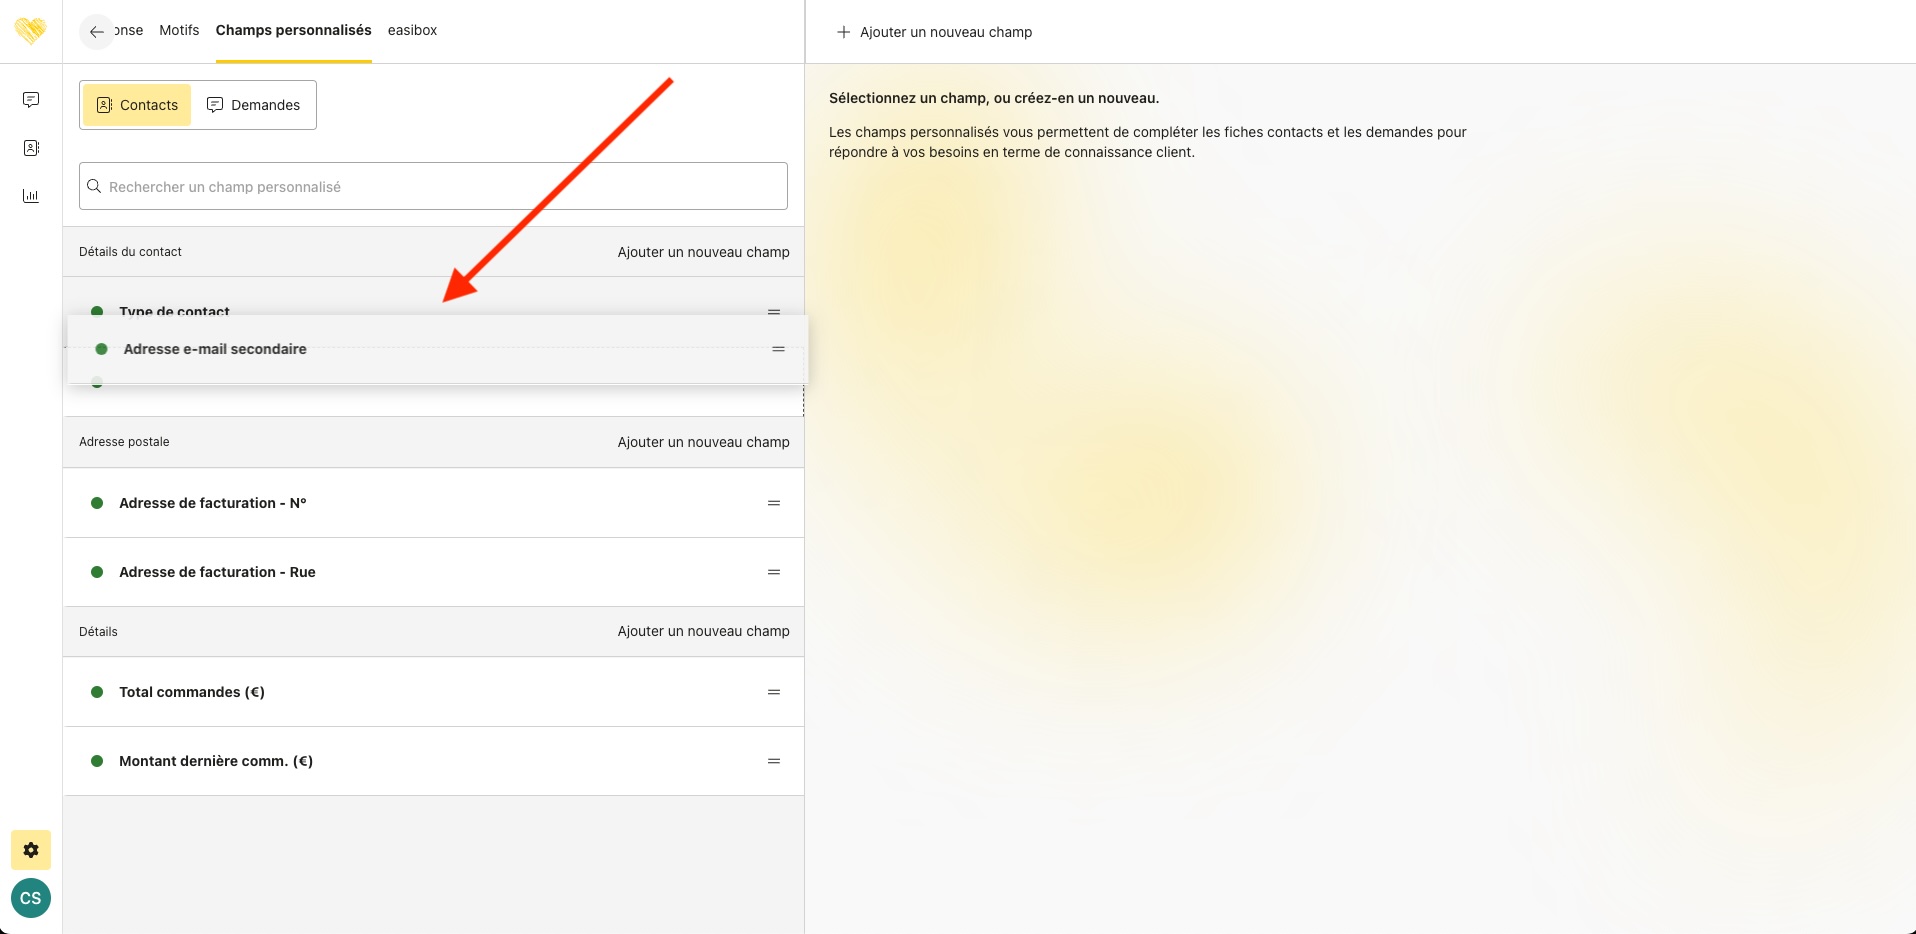Grab drag handle for Adresse de facturation - Rue
Screen dimensions: 1916x934
(773, 572)
